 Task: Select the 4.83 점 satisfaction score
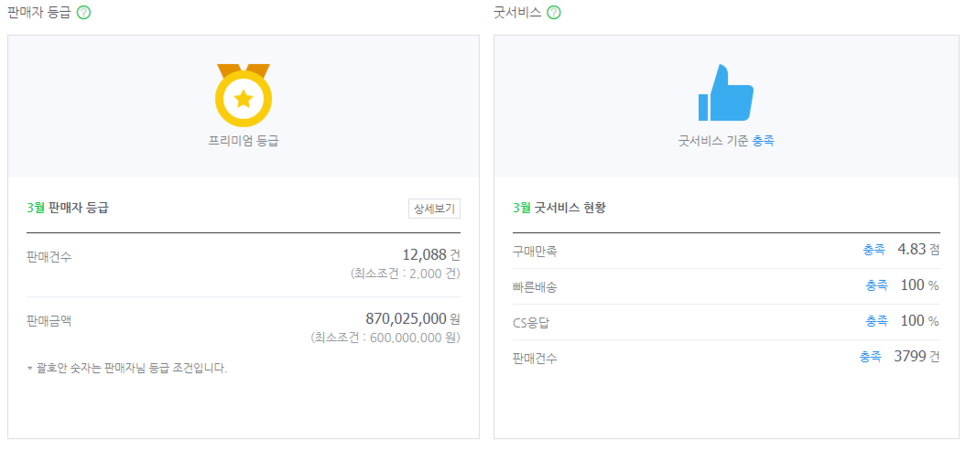(919, 250)
